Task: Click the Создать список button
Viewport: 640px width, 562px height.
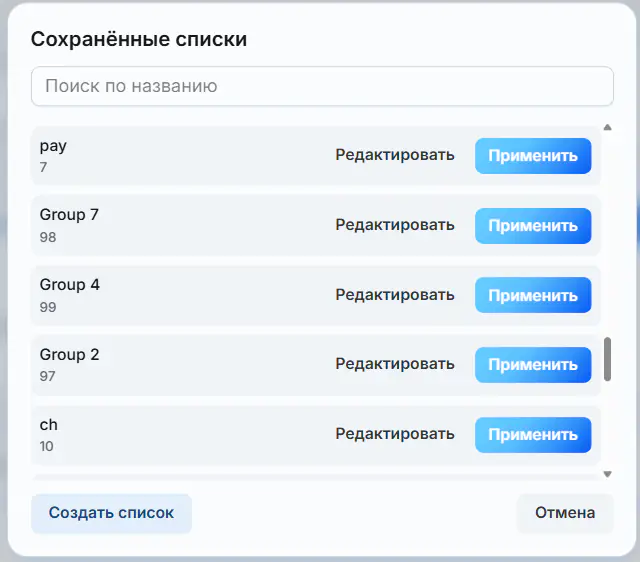Action: point(111,513)
